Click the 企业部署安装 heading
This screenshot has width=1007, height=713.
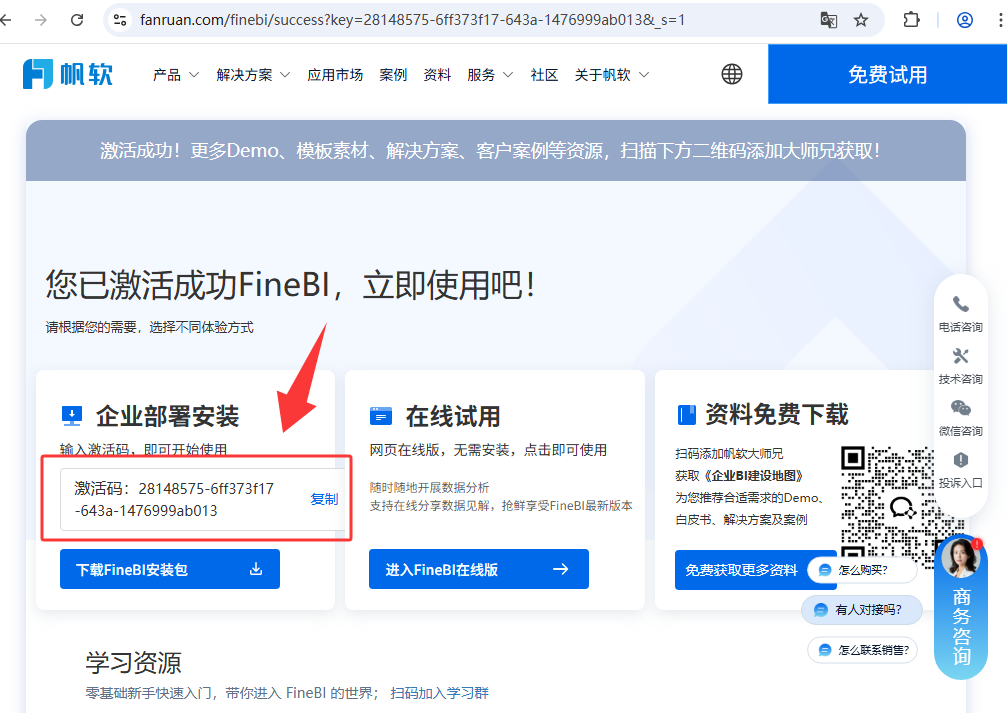[168, 416]
